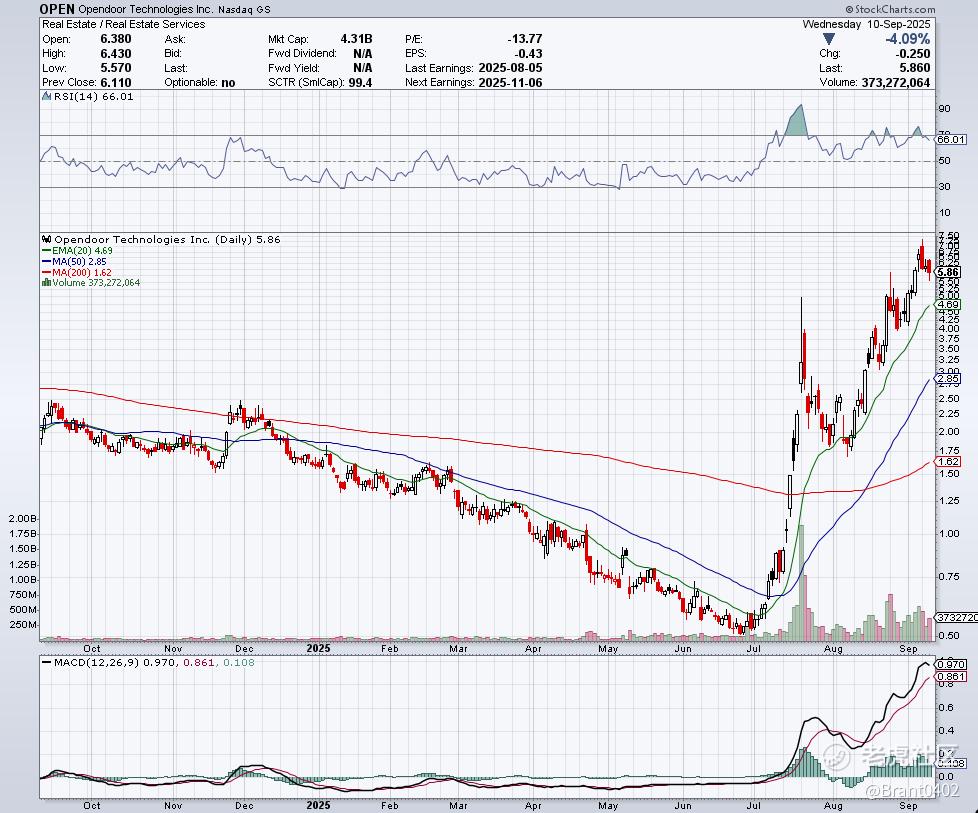Click the MA(50) 2.85 legend text

pyautogui.click(x=79, y=262)
